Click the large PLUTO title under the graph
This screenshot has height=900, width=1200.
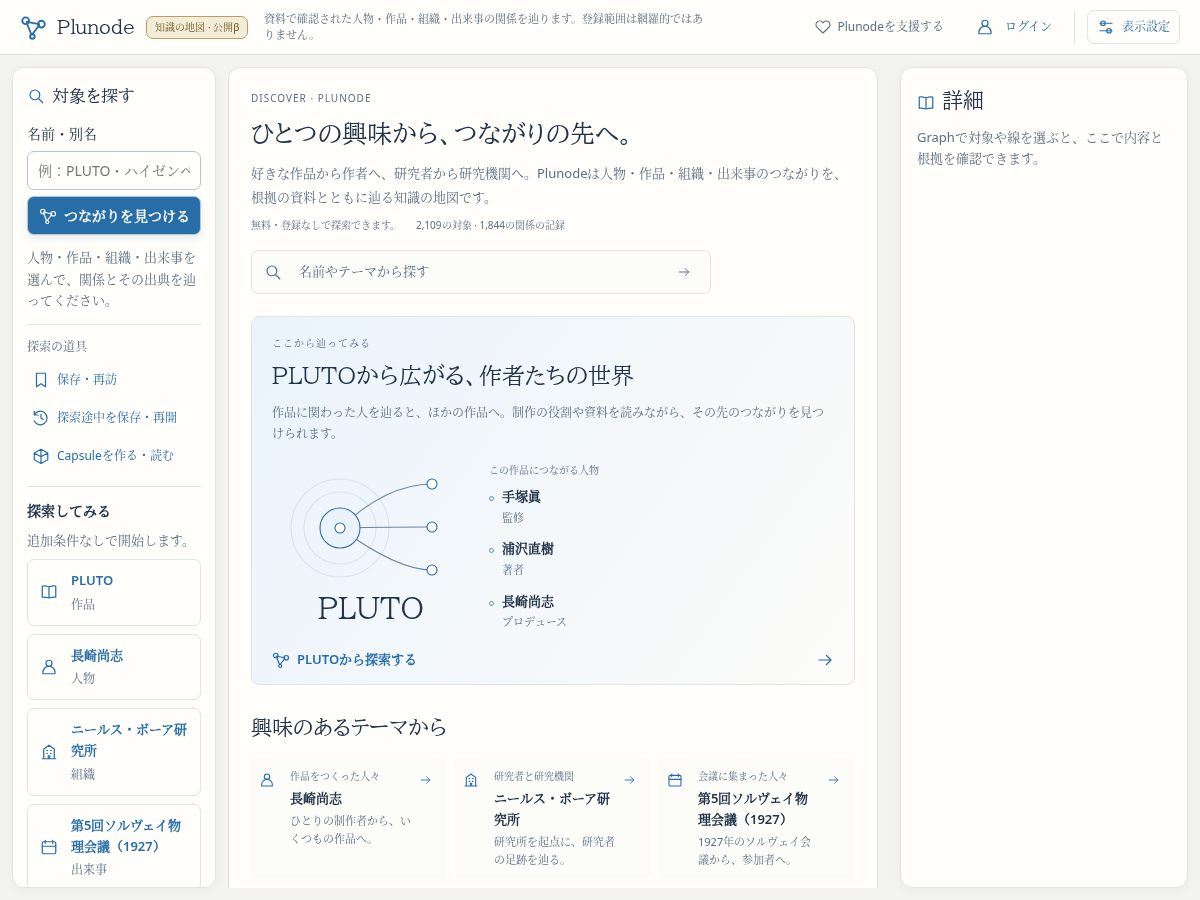click(370, 608)
